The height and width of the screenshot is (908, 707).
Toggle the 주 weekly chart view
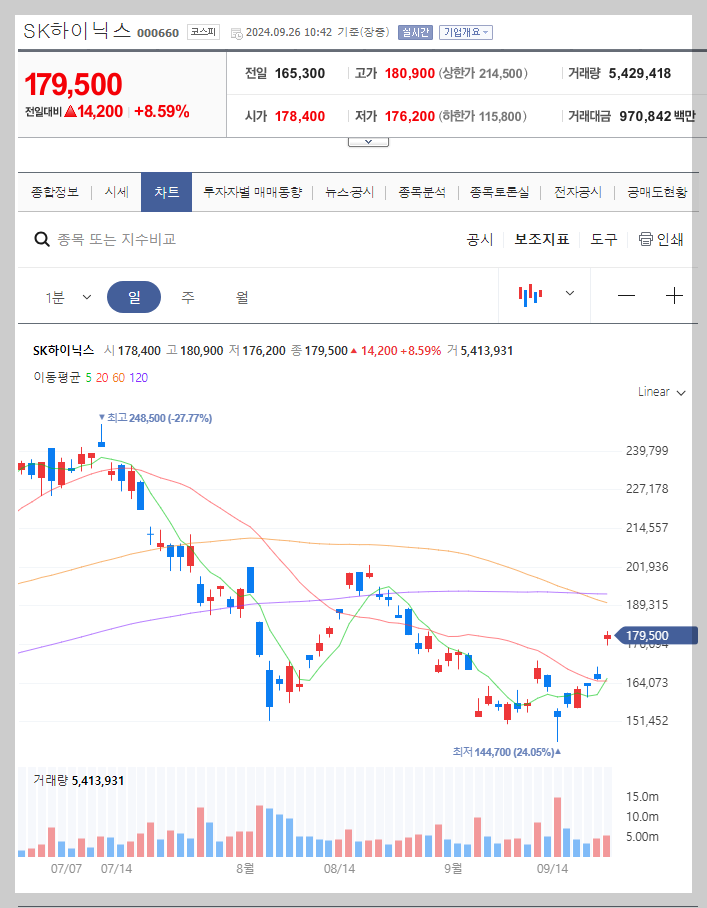pos(189,296)
